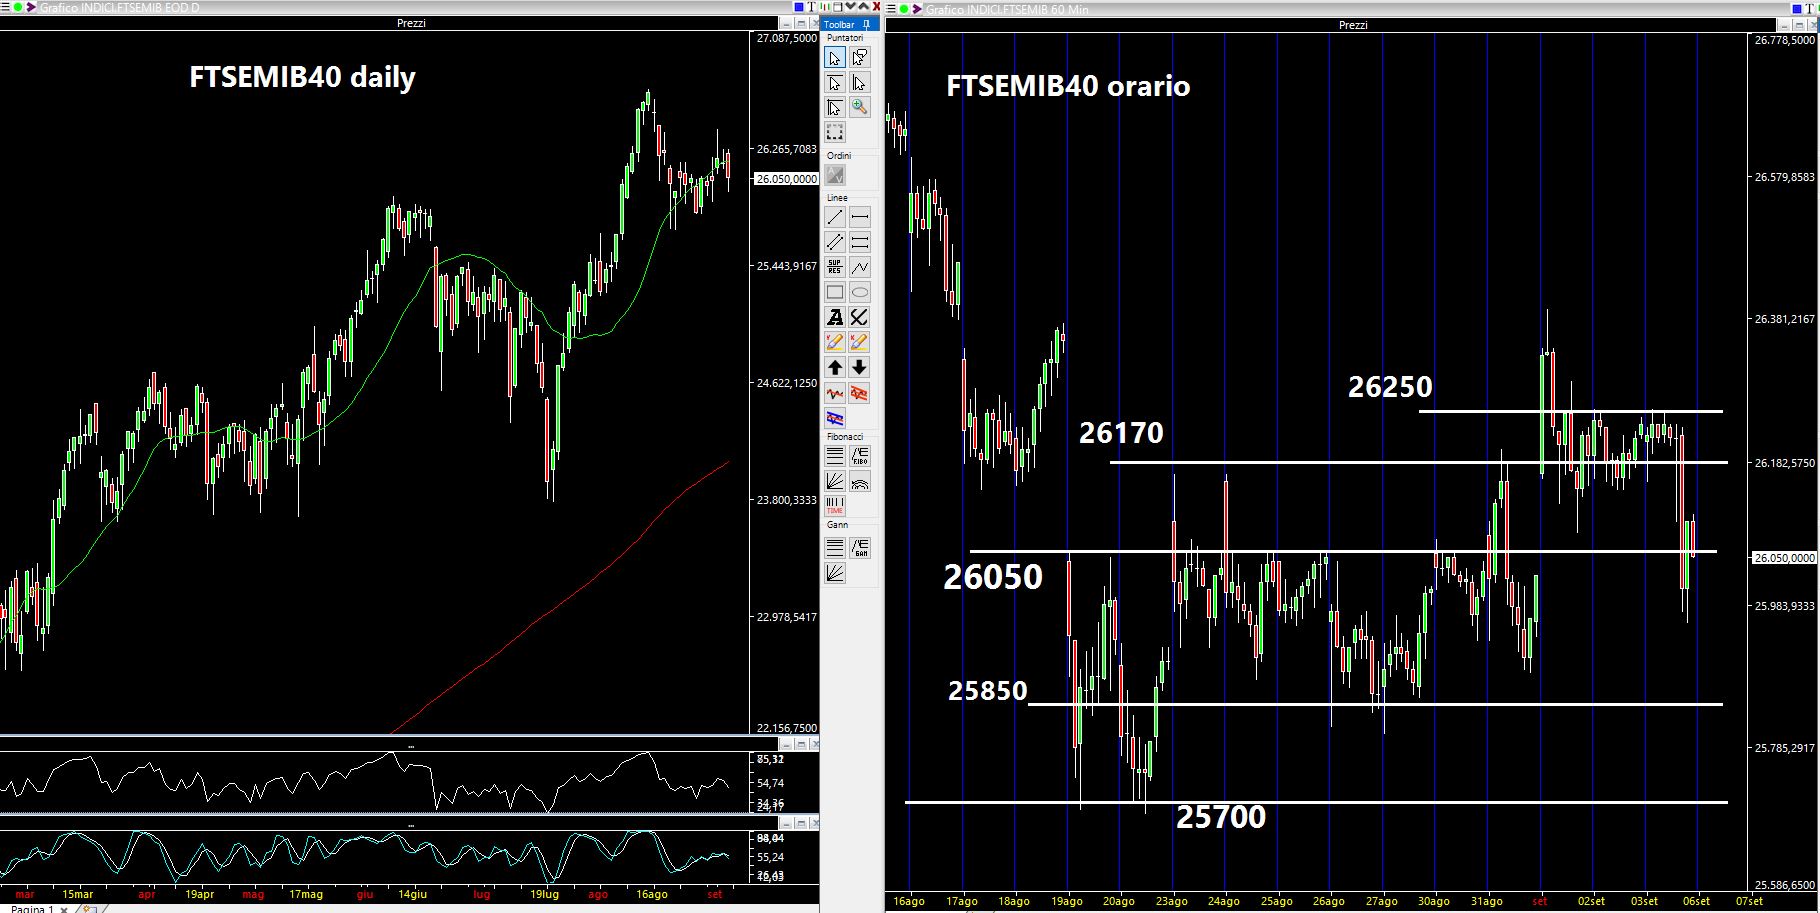The width and height of the screenshot is (1820, 913).
Task: Select the double horizontal lines tool
Action: [x=859, y=242]
